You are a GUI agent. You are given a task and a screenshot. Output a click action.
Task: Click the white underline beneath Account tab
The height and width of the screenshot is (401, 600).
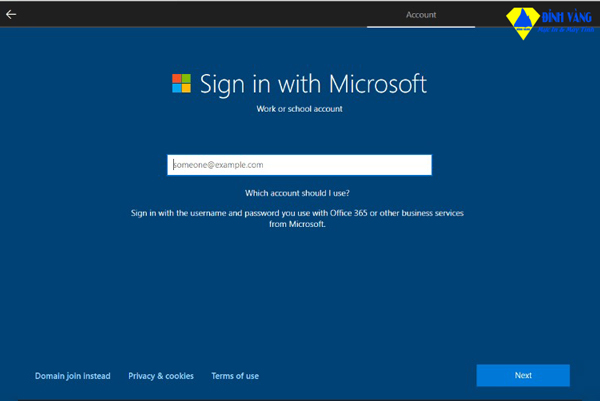click(420, 27)
